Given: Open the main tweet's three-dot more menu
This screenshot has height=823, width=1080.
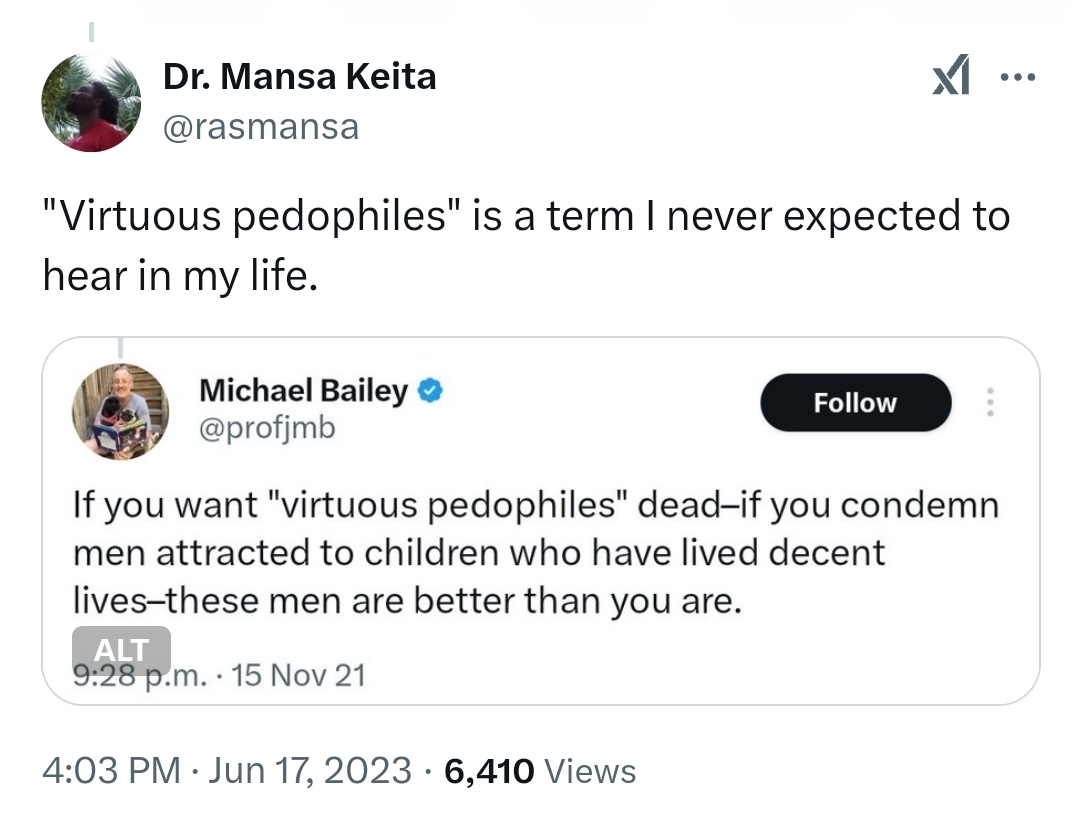Looking at the screenshot, I should click(1020, 78).
